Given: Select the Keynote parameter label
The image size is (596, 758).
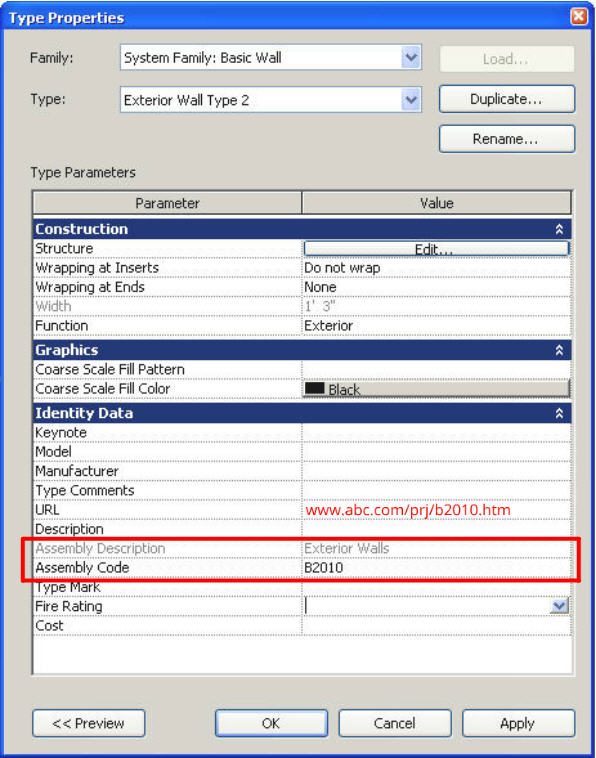Looking at the screenshot, I should pos(61,433).
